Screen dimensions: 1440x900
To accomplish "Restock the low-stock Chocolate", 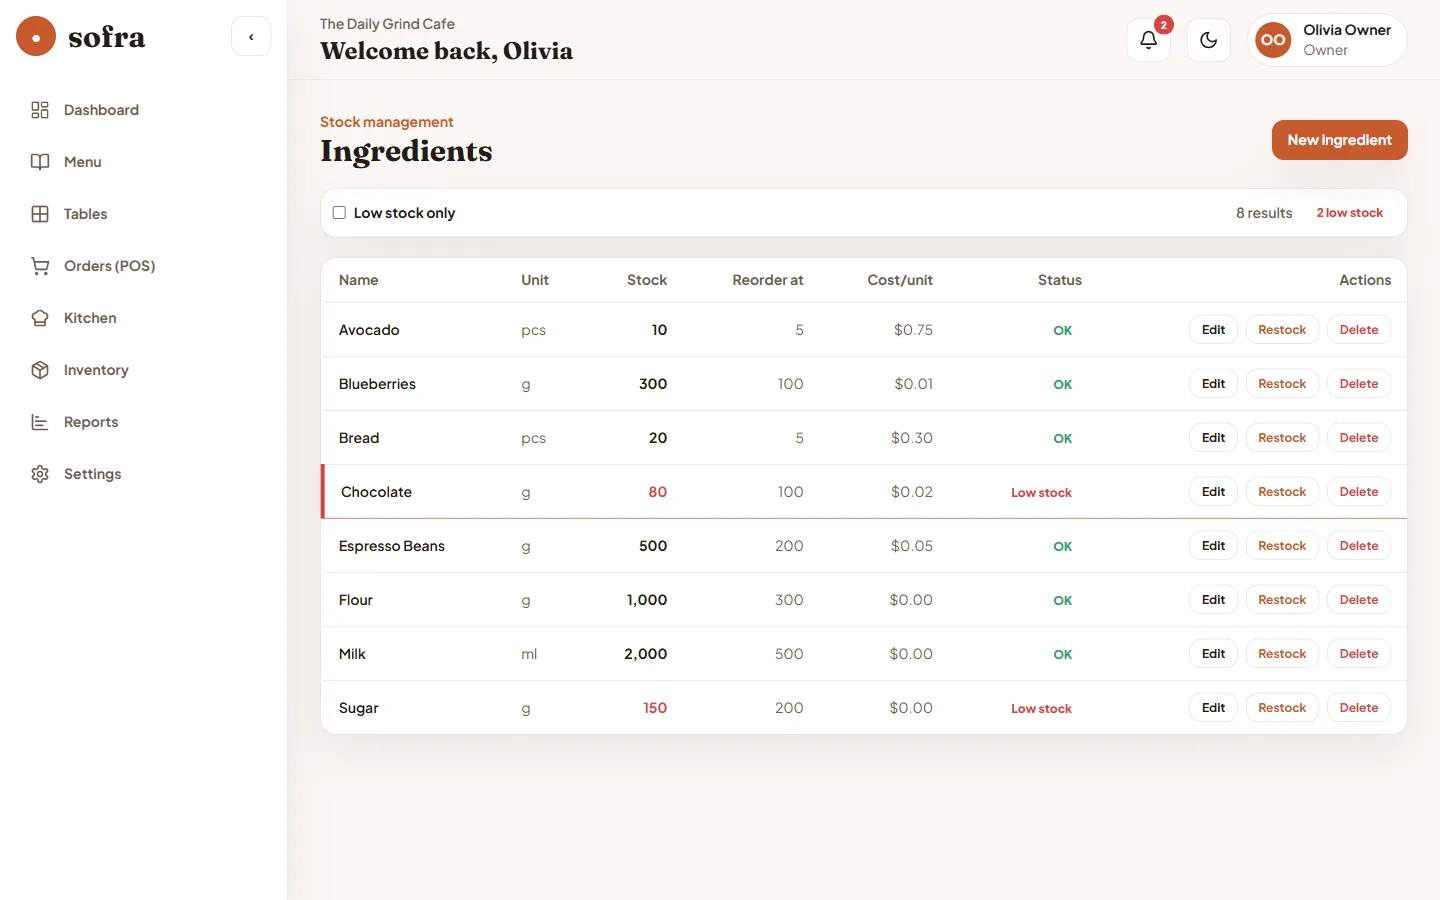I will pyautogui.click(x=1282, y=492).
